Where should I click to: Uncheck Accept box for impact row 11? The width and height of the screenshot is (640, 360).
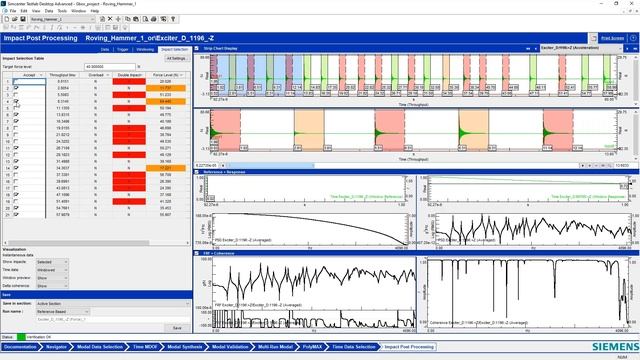[16, 148]
